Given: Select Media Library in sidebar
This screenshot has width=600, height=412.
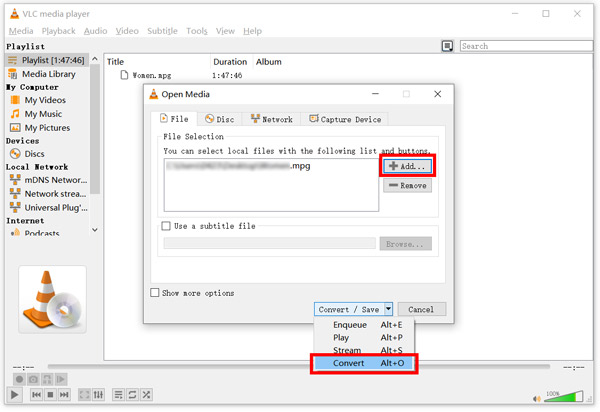Looking at the screenshot, I should pos(47,74).
